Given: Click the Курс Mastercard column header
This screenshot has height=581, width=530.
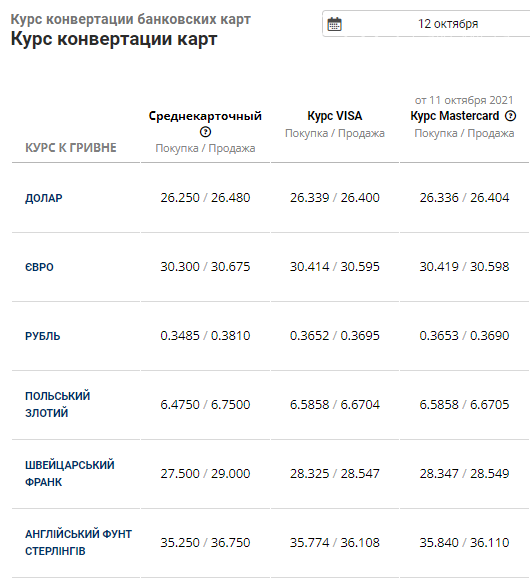Looking at the screenshot, I should pyautogui.click(x=455, y=116).
